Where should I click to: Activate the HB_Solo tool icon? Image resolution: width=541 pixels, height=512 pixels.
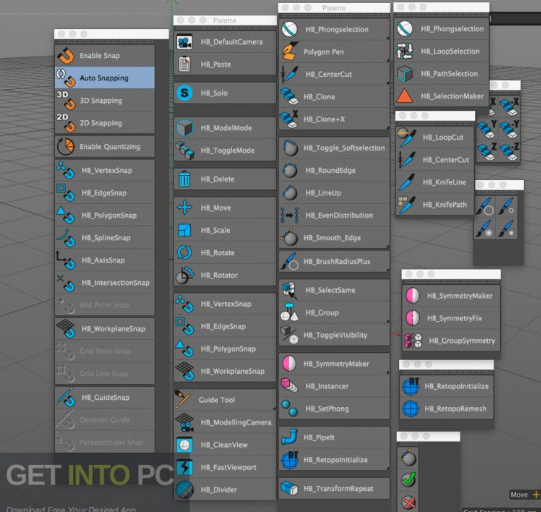(185, 93)
